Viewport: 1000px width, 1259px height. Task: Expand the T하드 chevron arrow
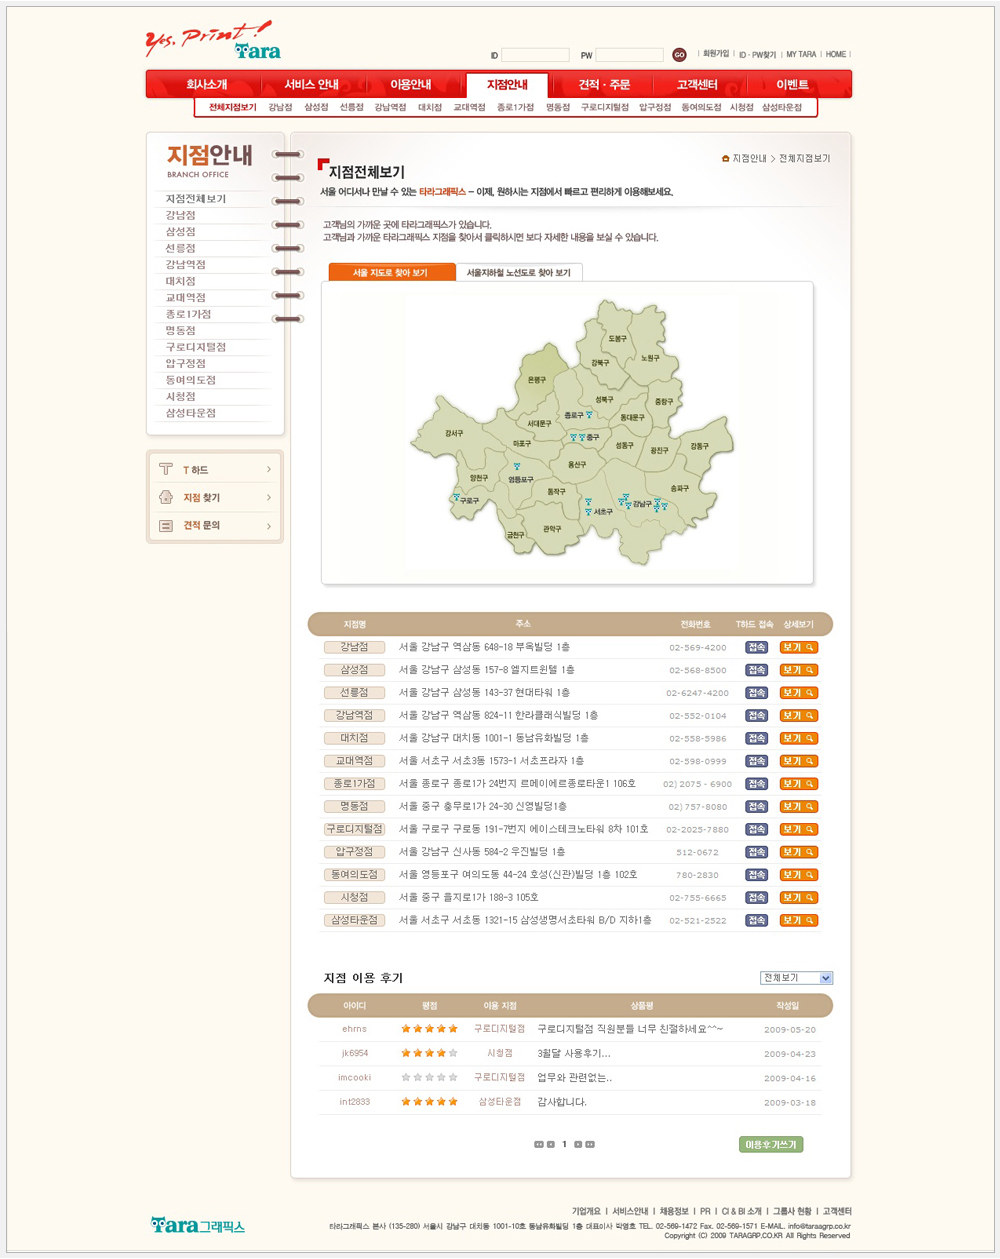click(269, 469)
